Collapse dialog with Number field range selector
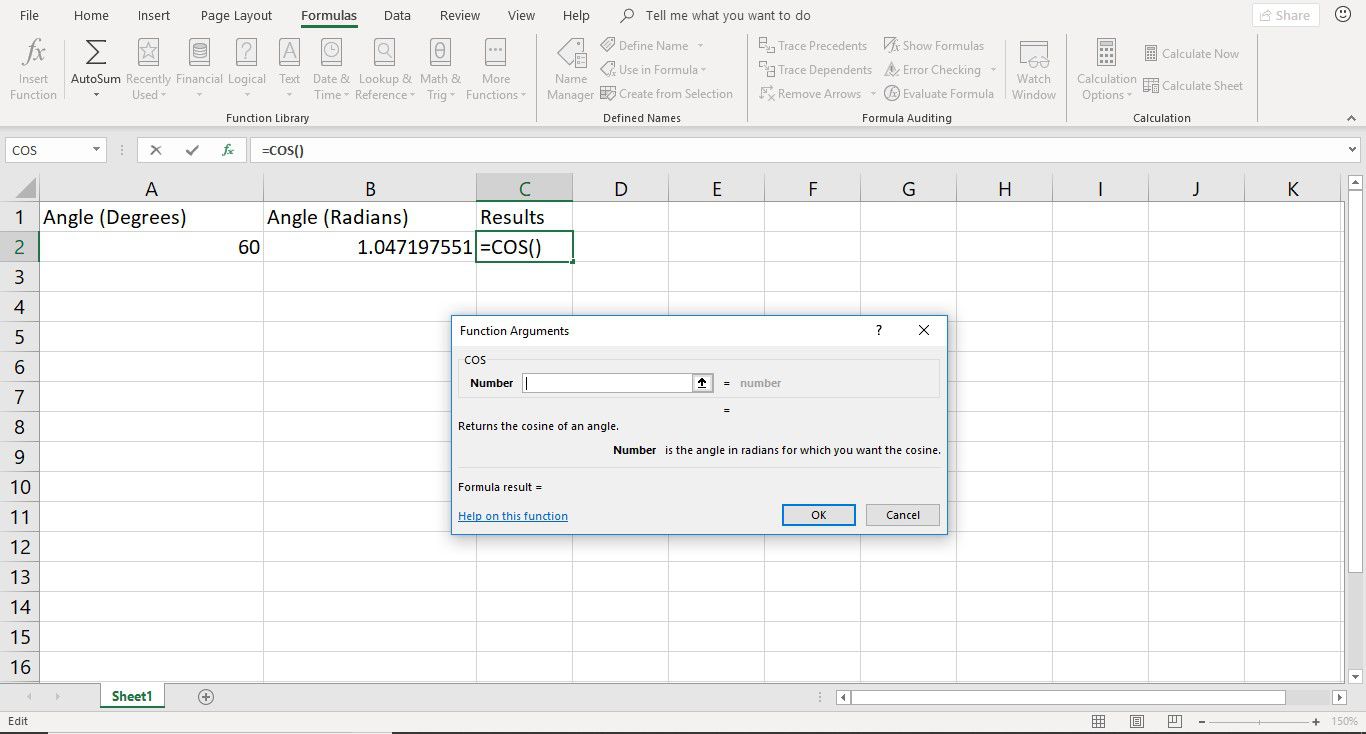Viewport: 1366px width, 734px height. pyautogui.click(x=702, y=383)
